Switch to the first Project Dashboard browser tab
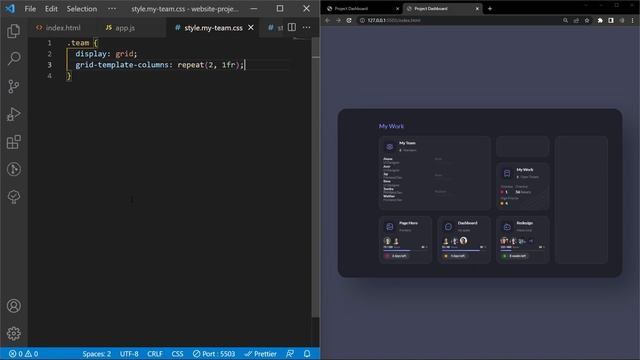 [362, 9]
